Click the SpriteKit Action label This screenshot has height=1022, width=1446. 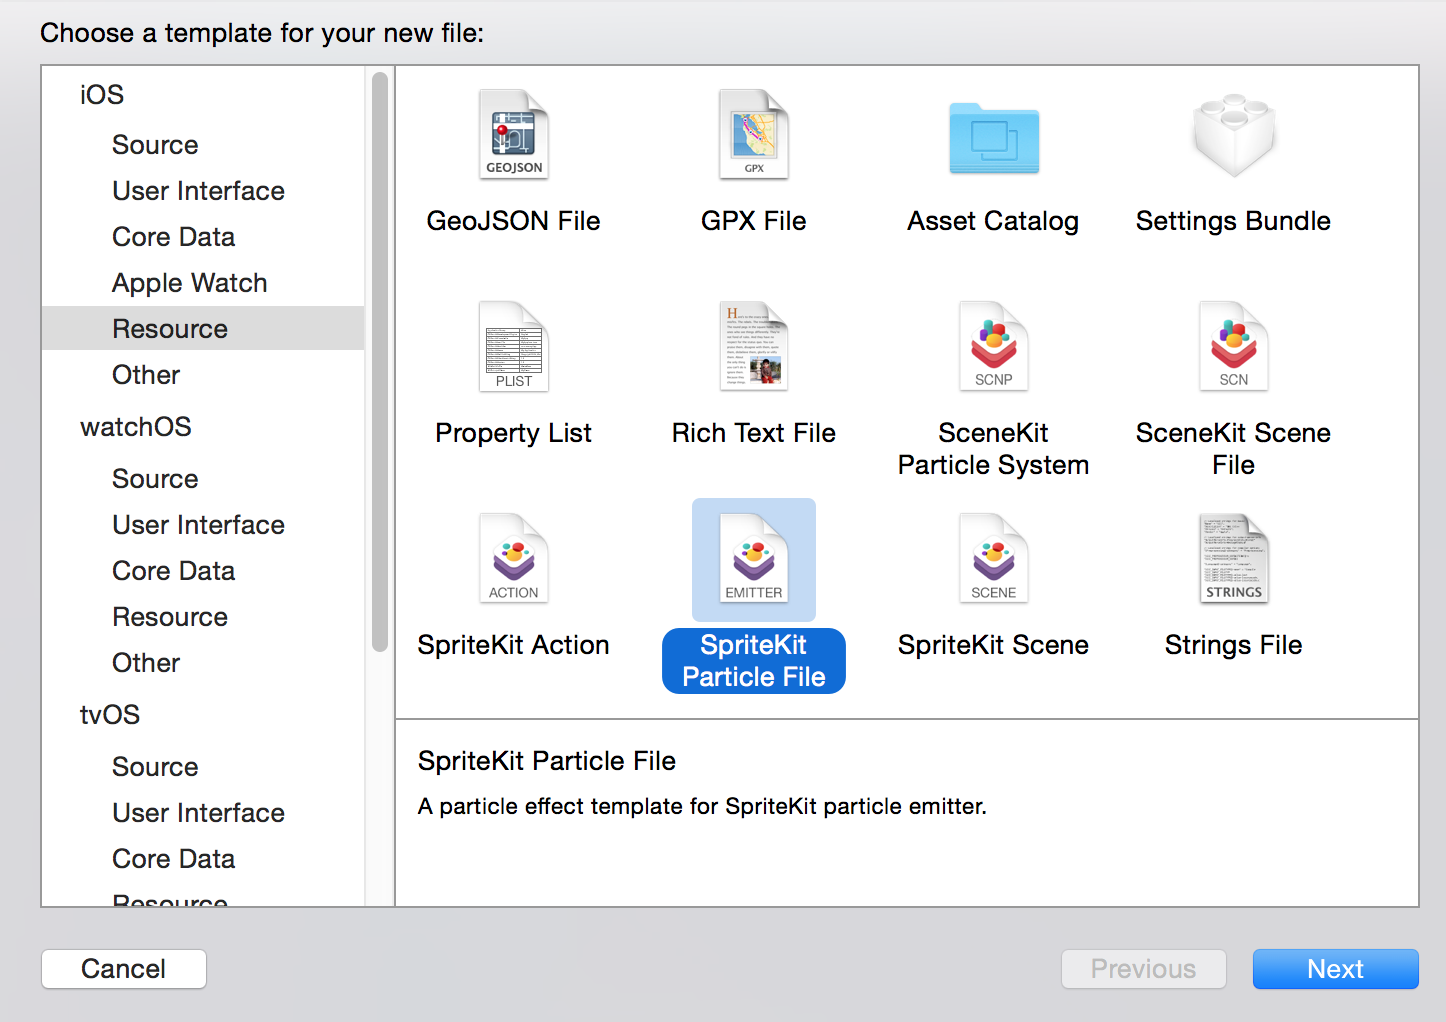coord(514,645)
